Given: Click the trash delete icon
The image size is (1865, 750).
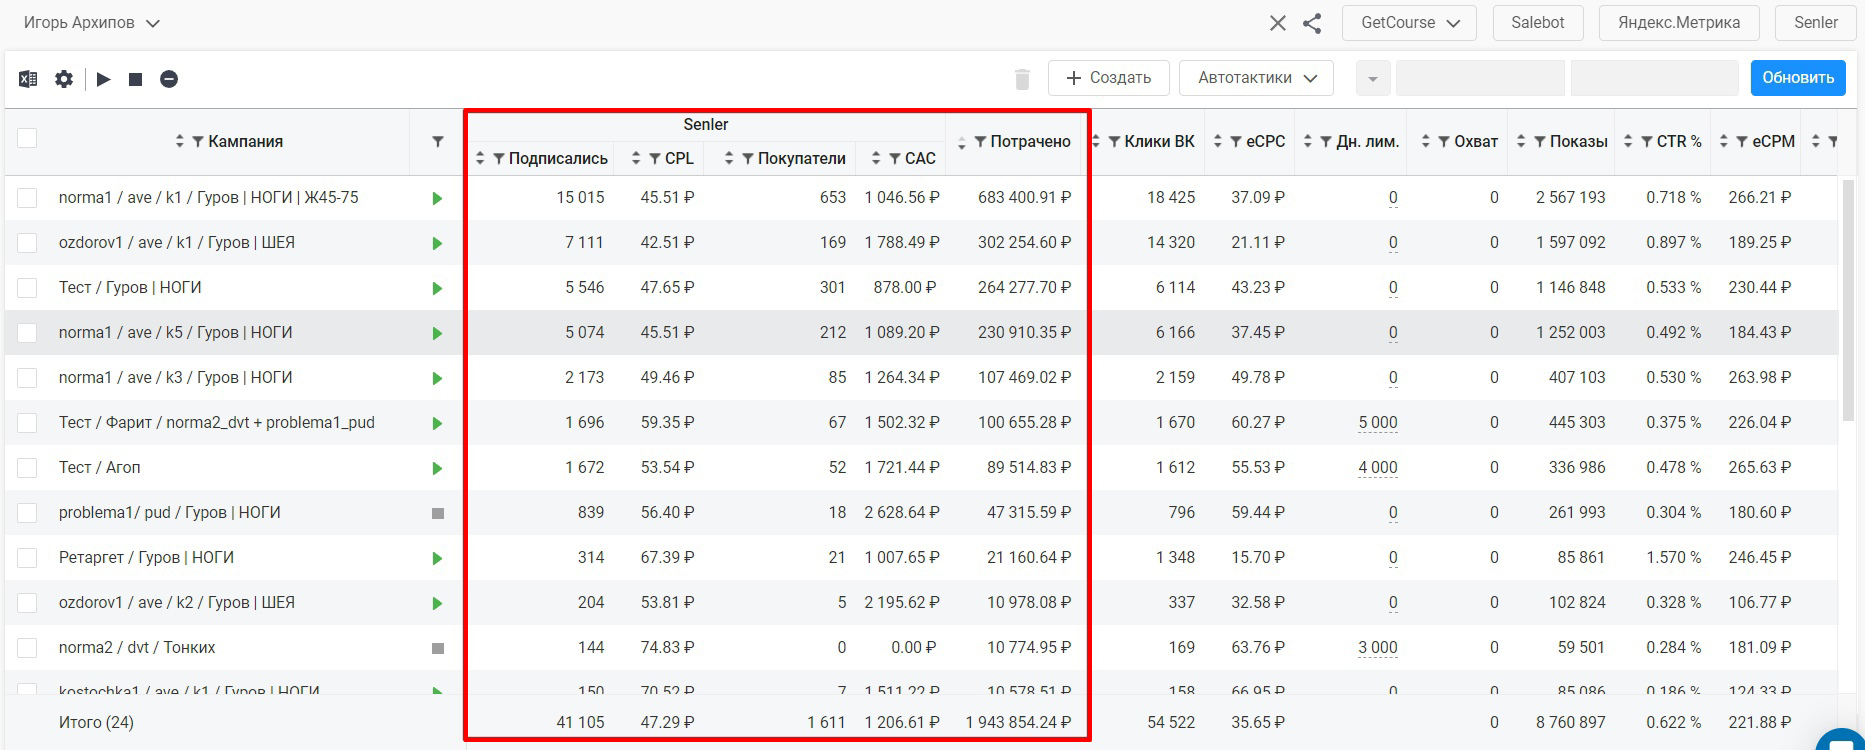Looking at the screenshot, I should pyautogui.click(x=1022, y=79).
